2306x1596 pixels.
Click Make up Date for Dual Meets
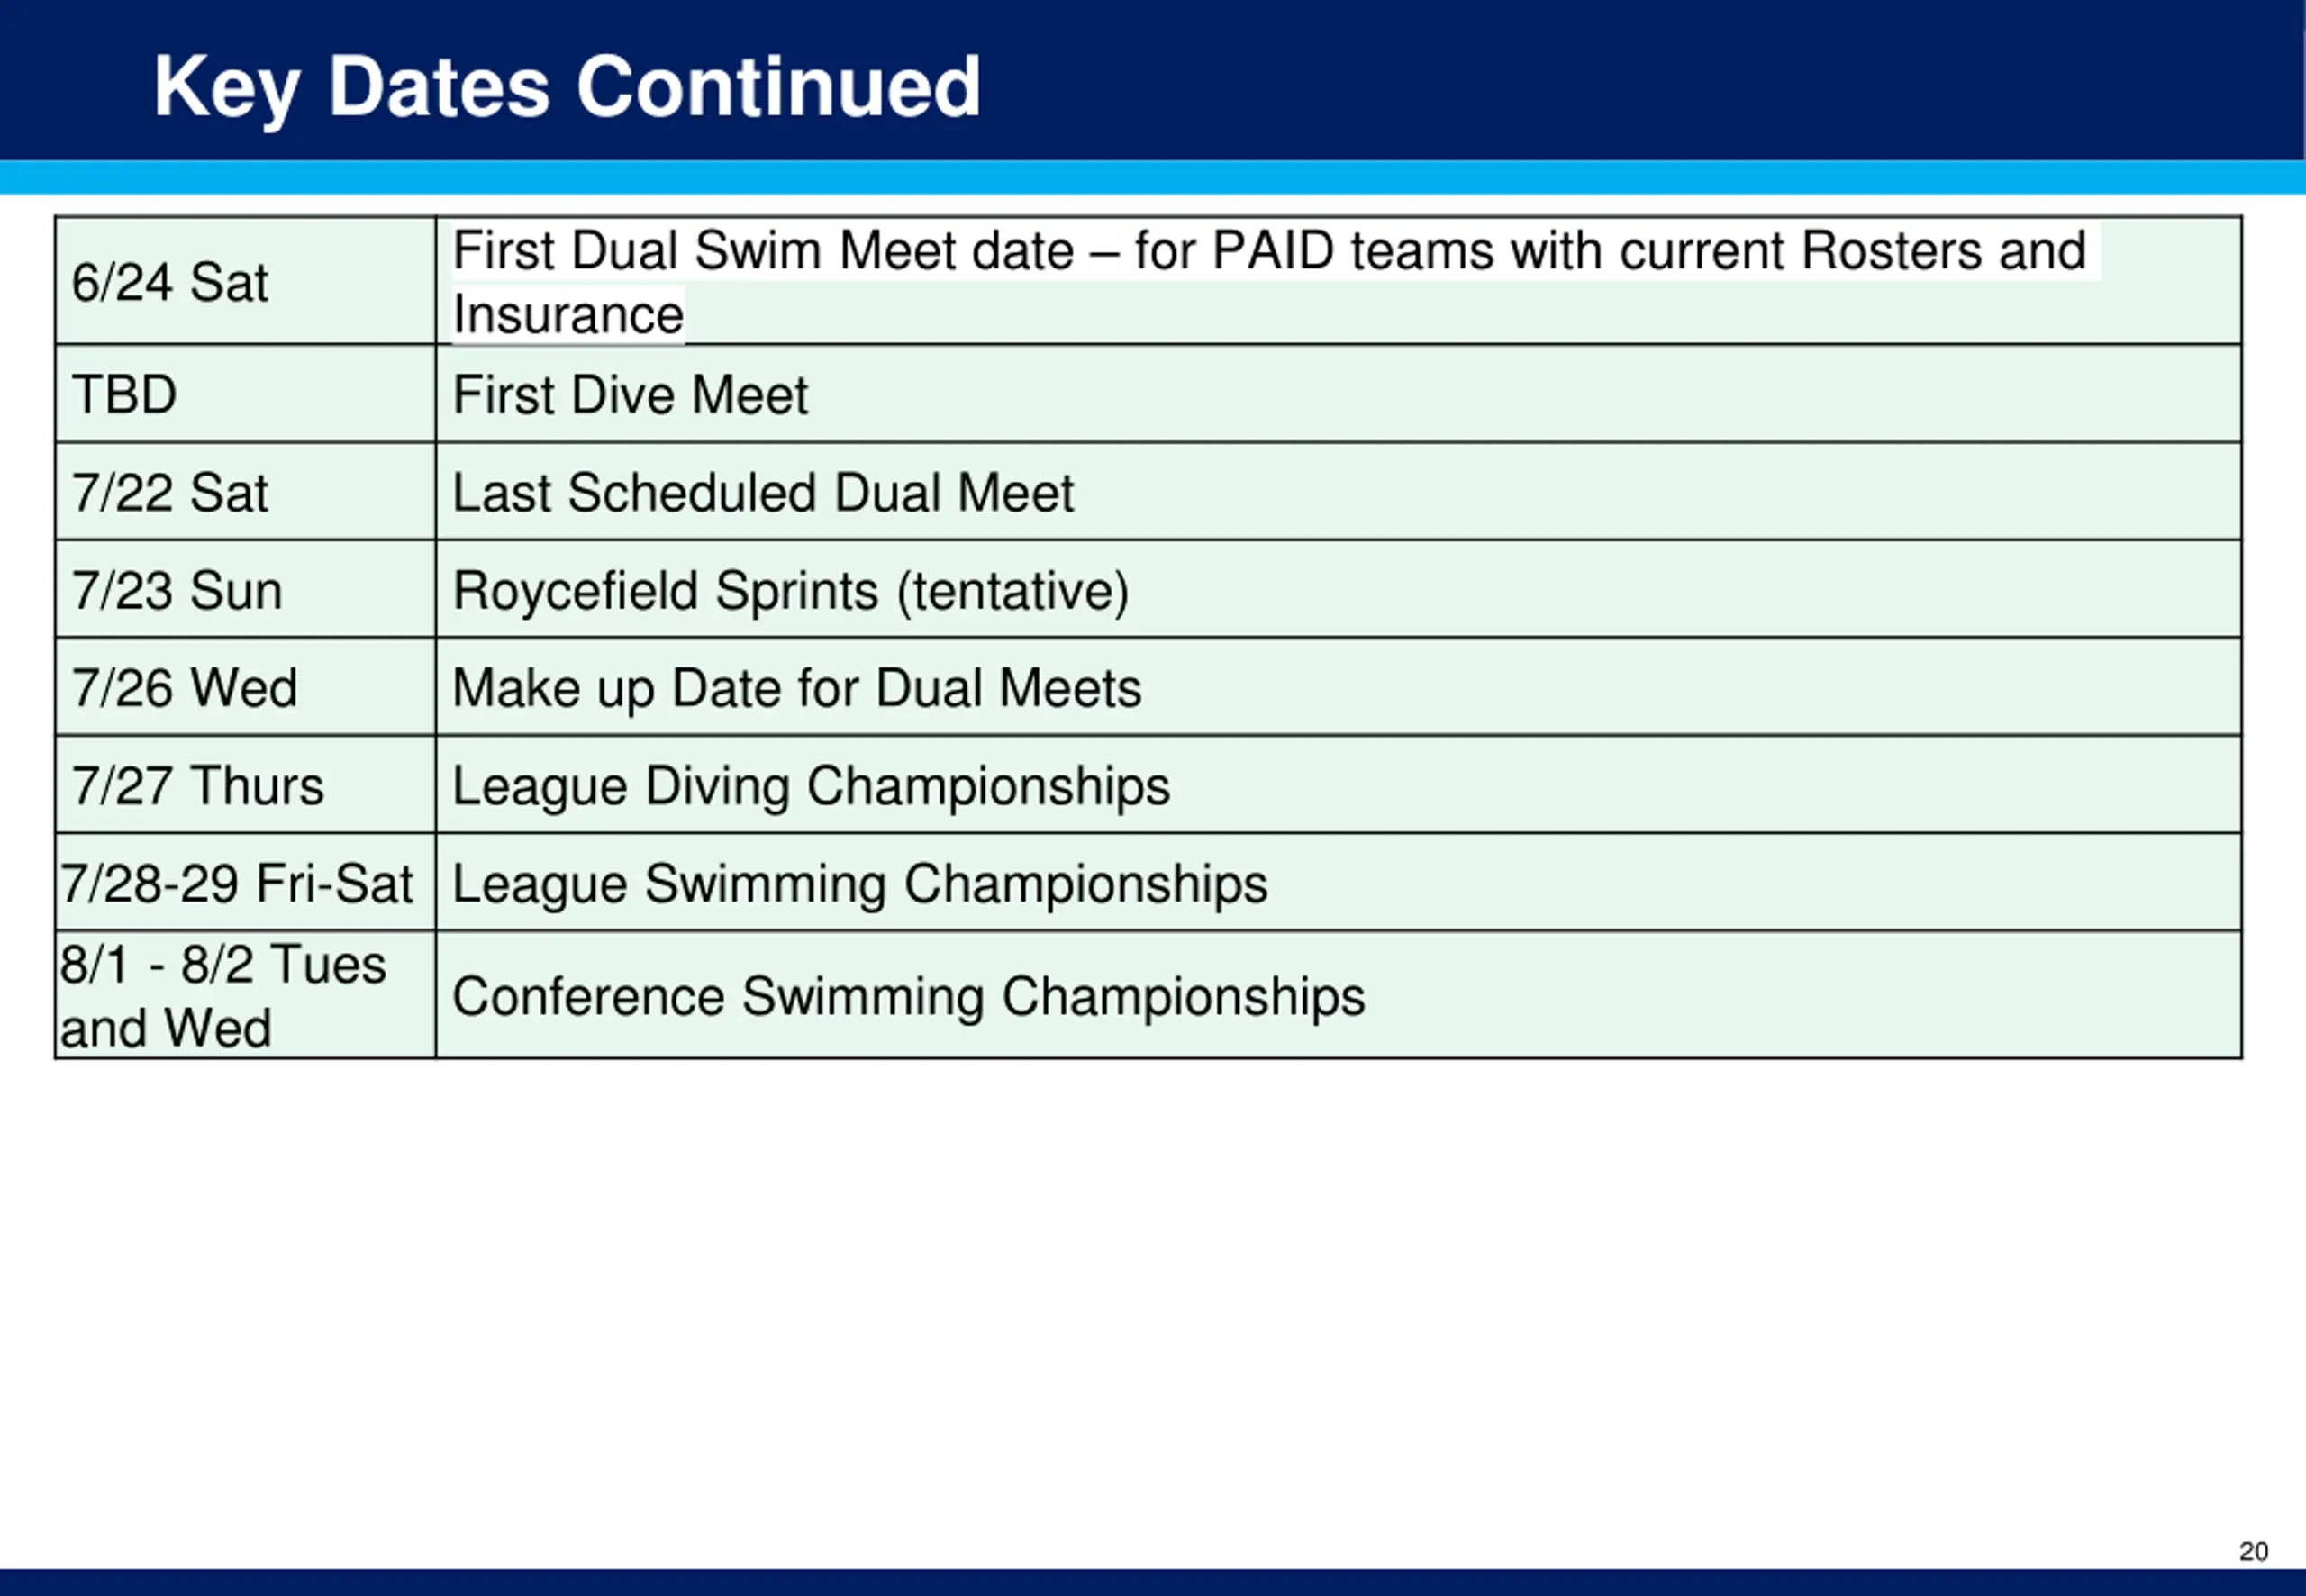coord(797,688)
